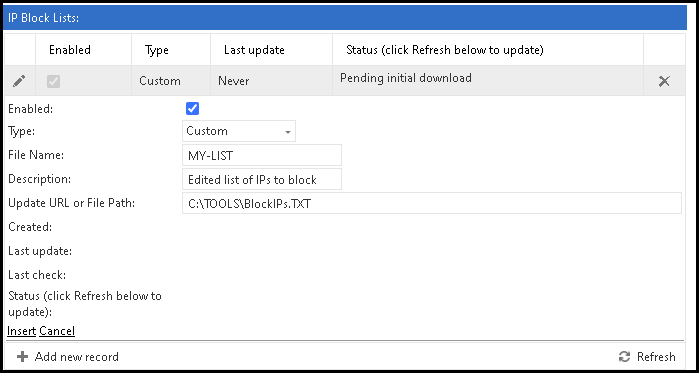Open the Type dropdown showing Custom
Image resolution: width=699 pixels, height=373 pixels.
point(238,131)
